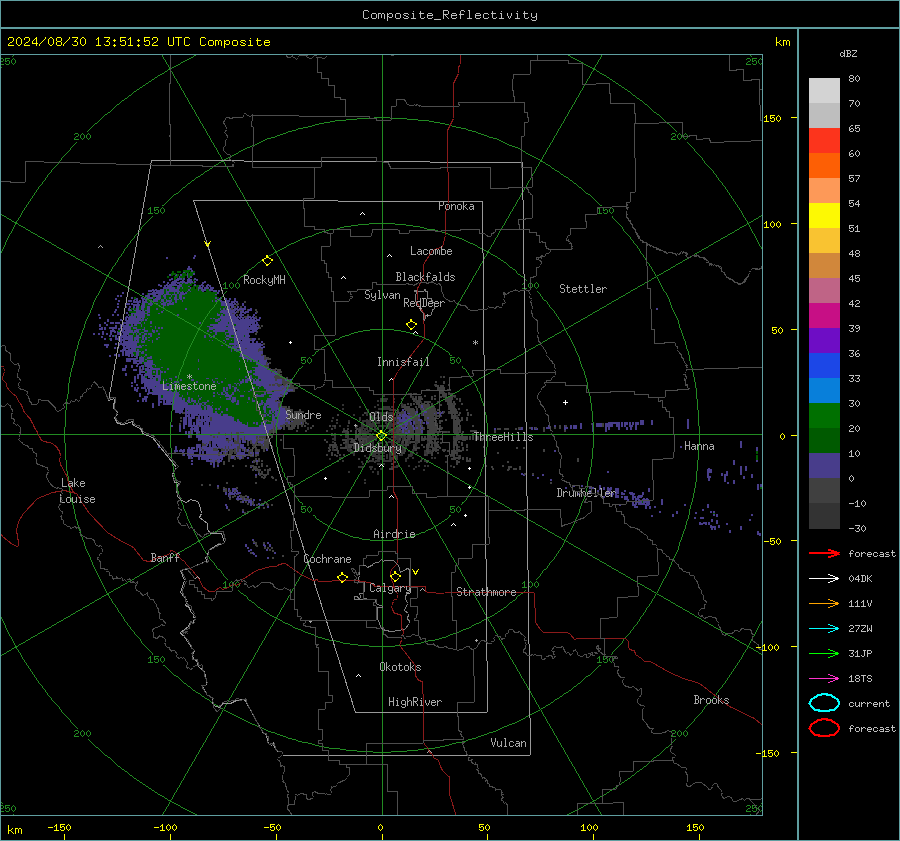Click the green 31JP arrow icon
Viewport: 900px width, 841px height.
824,653
